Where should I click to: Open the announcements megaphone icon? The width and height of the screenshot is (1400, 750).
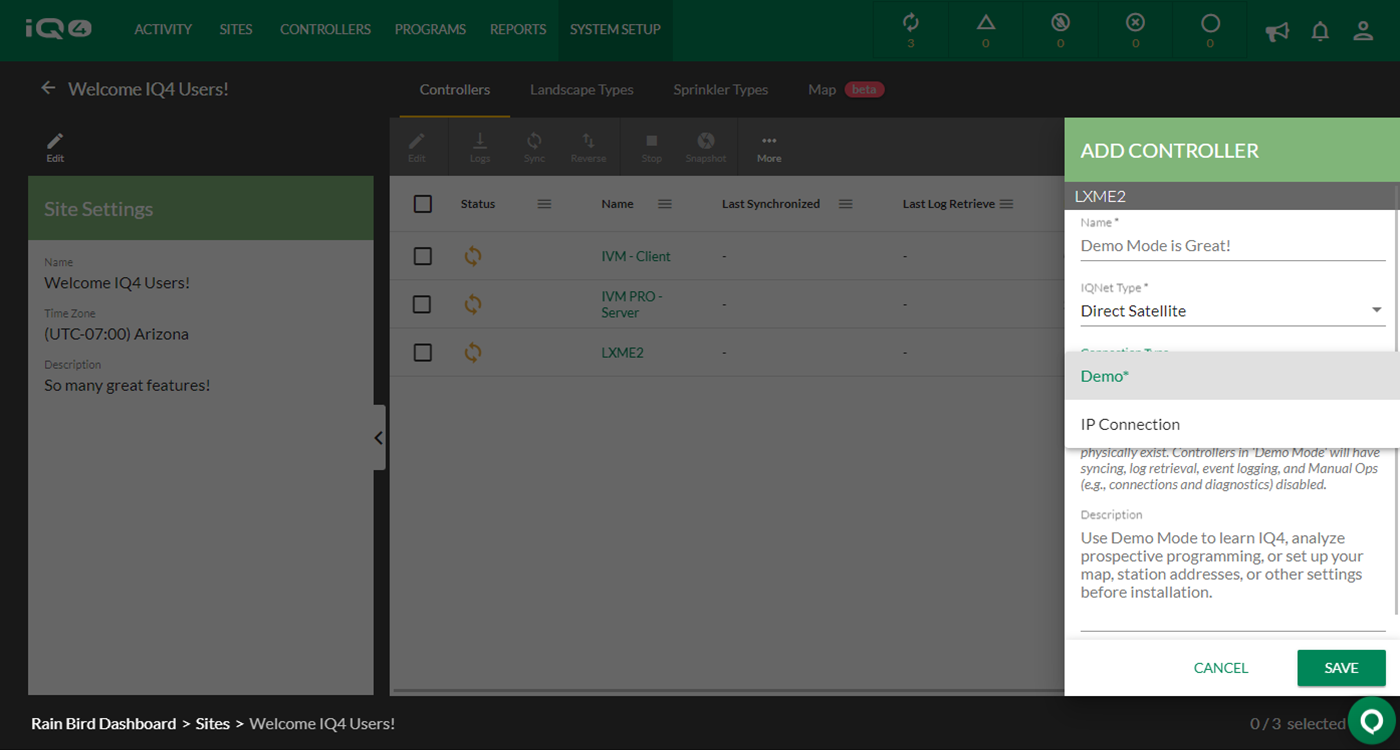[x=1277, y=31]
